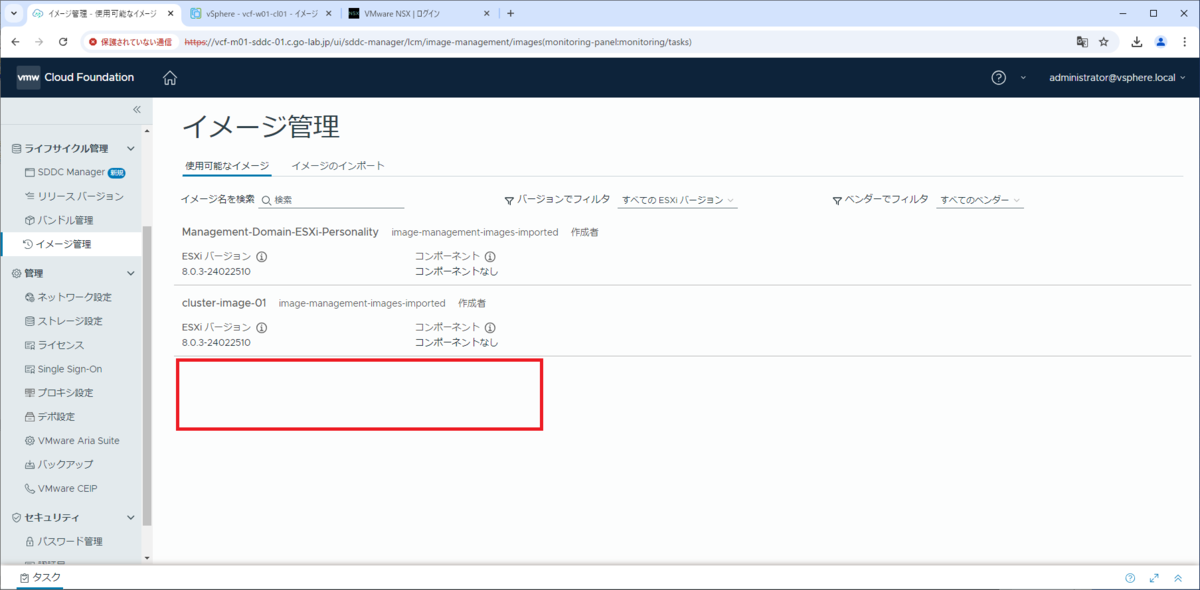The image size is (1200, 590).
Task: Collapse the セキュリティ section chevron
Action: [x=131, y=518]
